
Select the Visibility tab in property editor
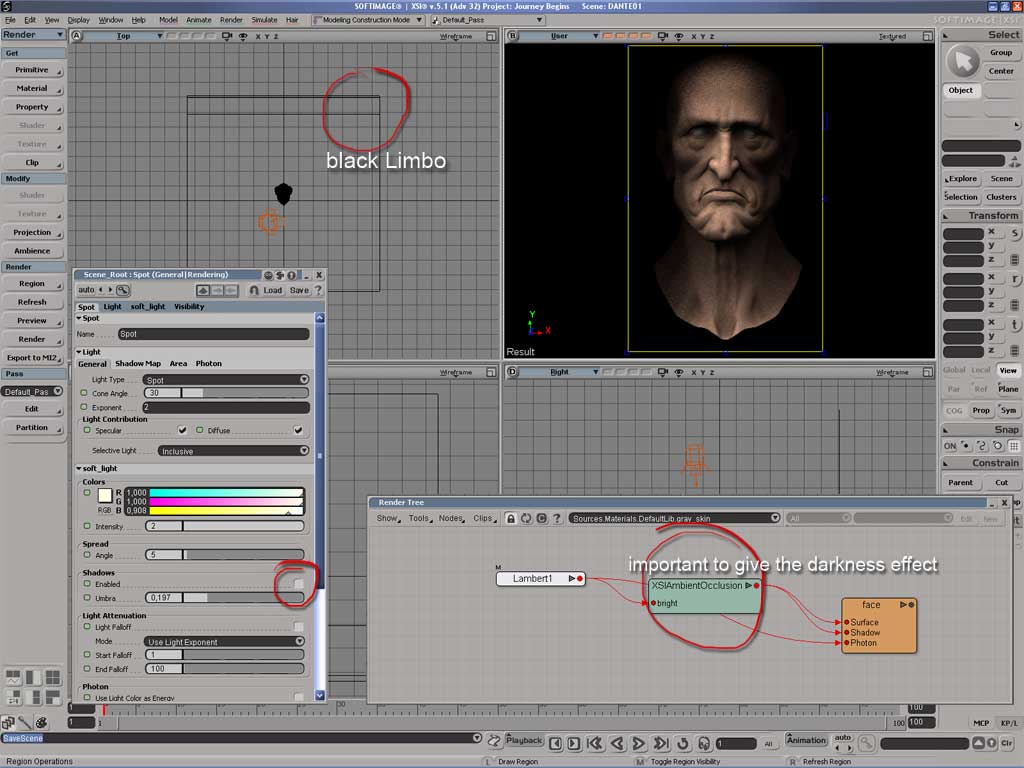click(x=189, y=306)
